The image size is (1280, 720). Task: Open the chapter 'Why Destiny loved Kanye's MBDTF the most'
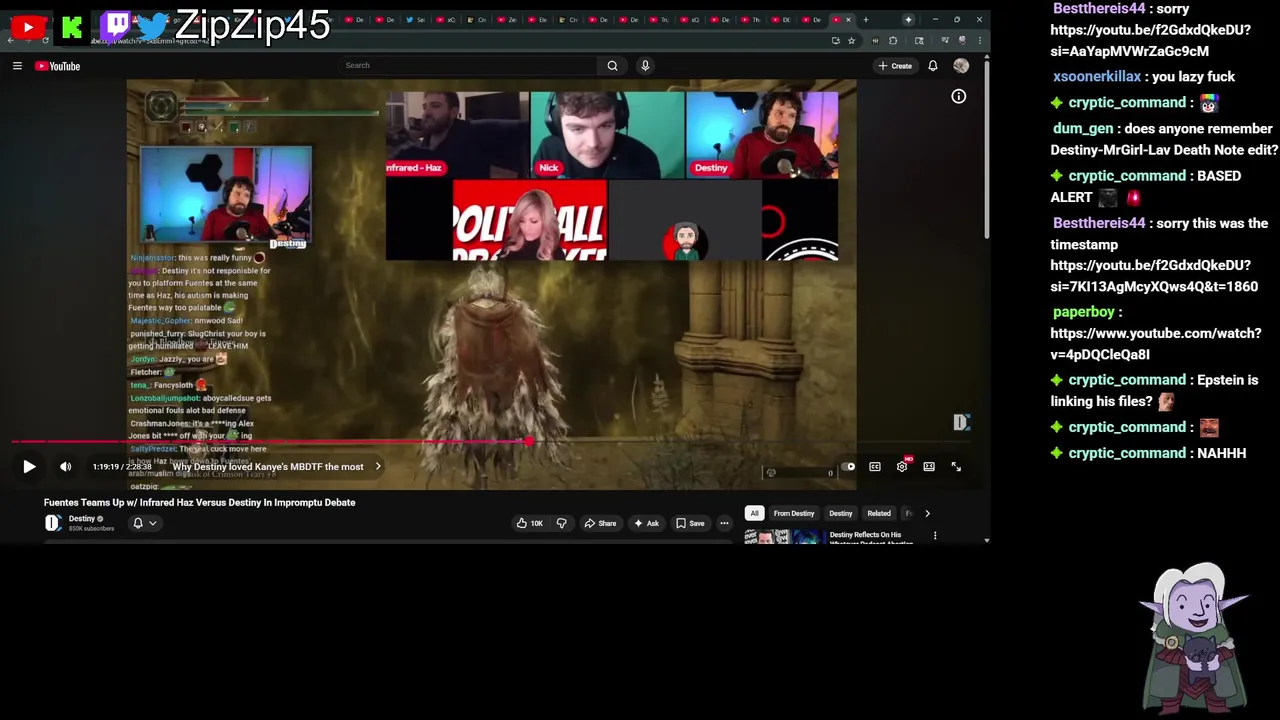pyautogui.click(x=267, y=466)
